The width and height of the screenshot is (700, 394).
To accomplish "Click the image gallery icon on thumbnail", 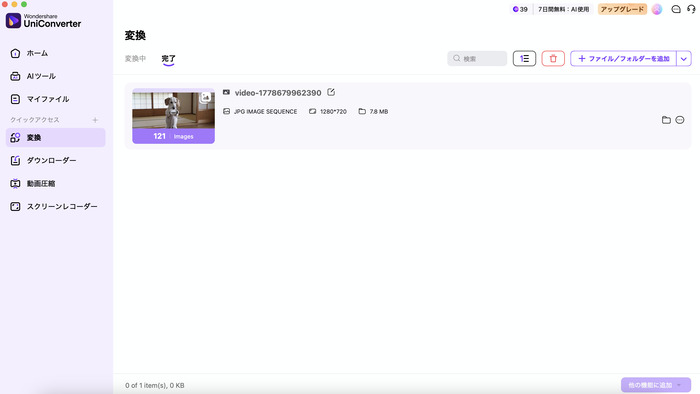I will 205,97.
